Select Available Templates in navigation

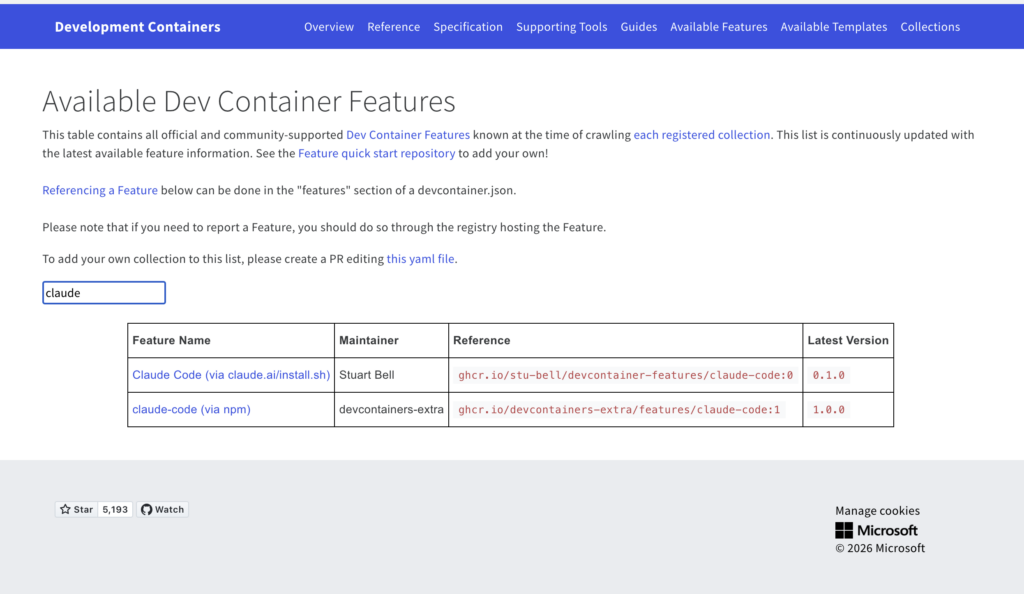(x=833, y=27)
